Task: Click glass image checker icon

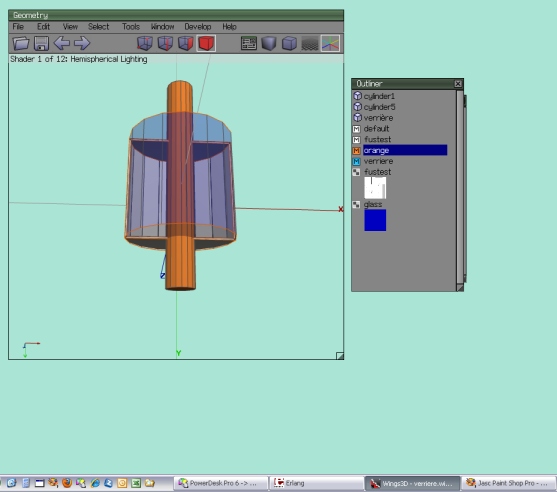Action: (356, 205)
